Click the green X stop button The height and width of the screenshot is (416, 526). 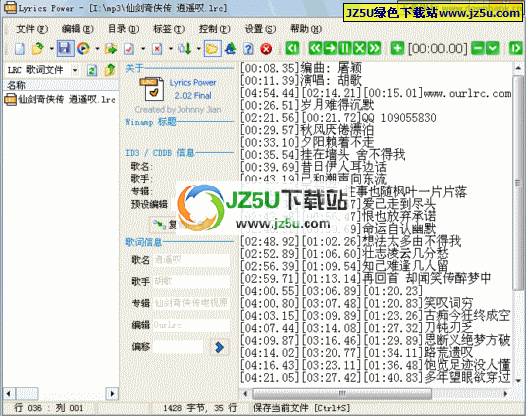(359, 48)
